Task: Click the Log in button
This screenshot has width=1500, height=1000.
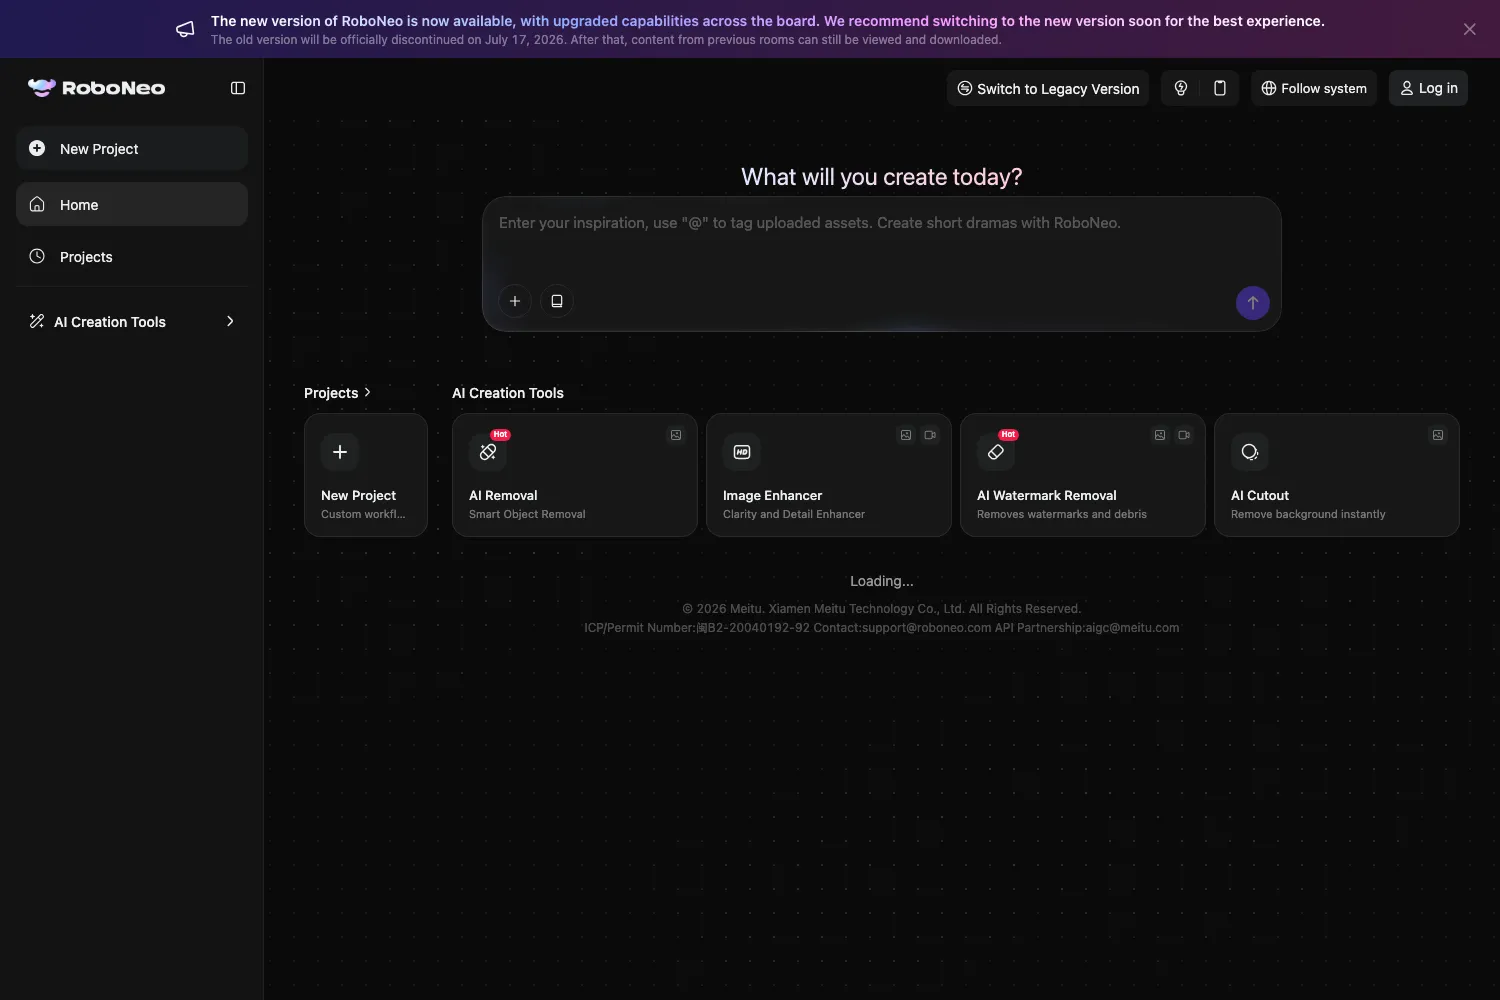Action: (x=1428, y=88)
